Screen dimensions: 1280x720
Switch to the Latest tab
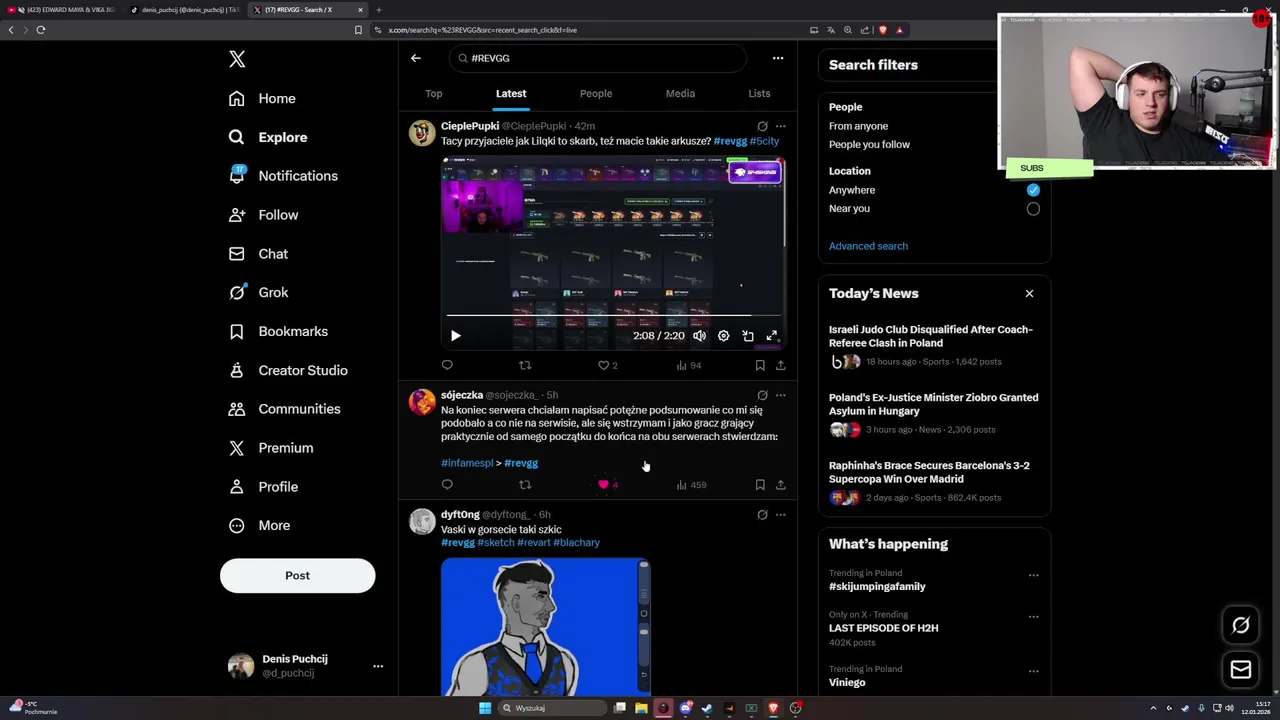511,94
